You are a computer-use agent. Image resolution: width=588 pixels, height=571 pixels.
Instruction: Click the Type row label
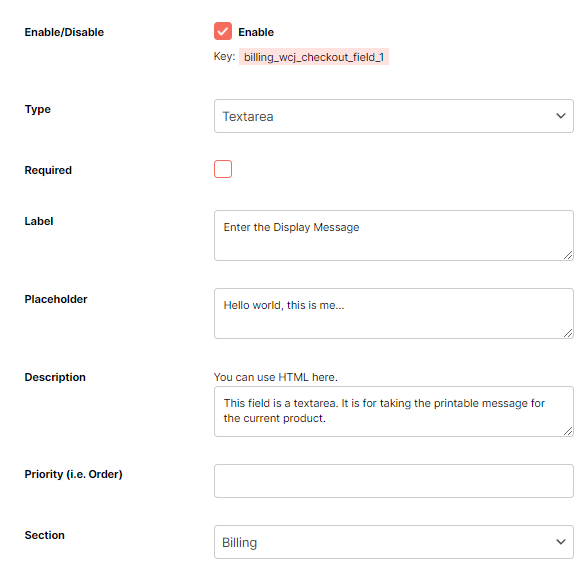tap(38, 109)
